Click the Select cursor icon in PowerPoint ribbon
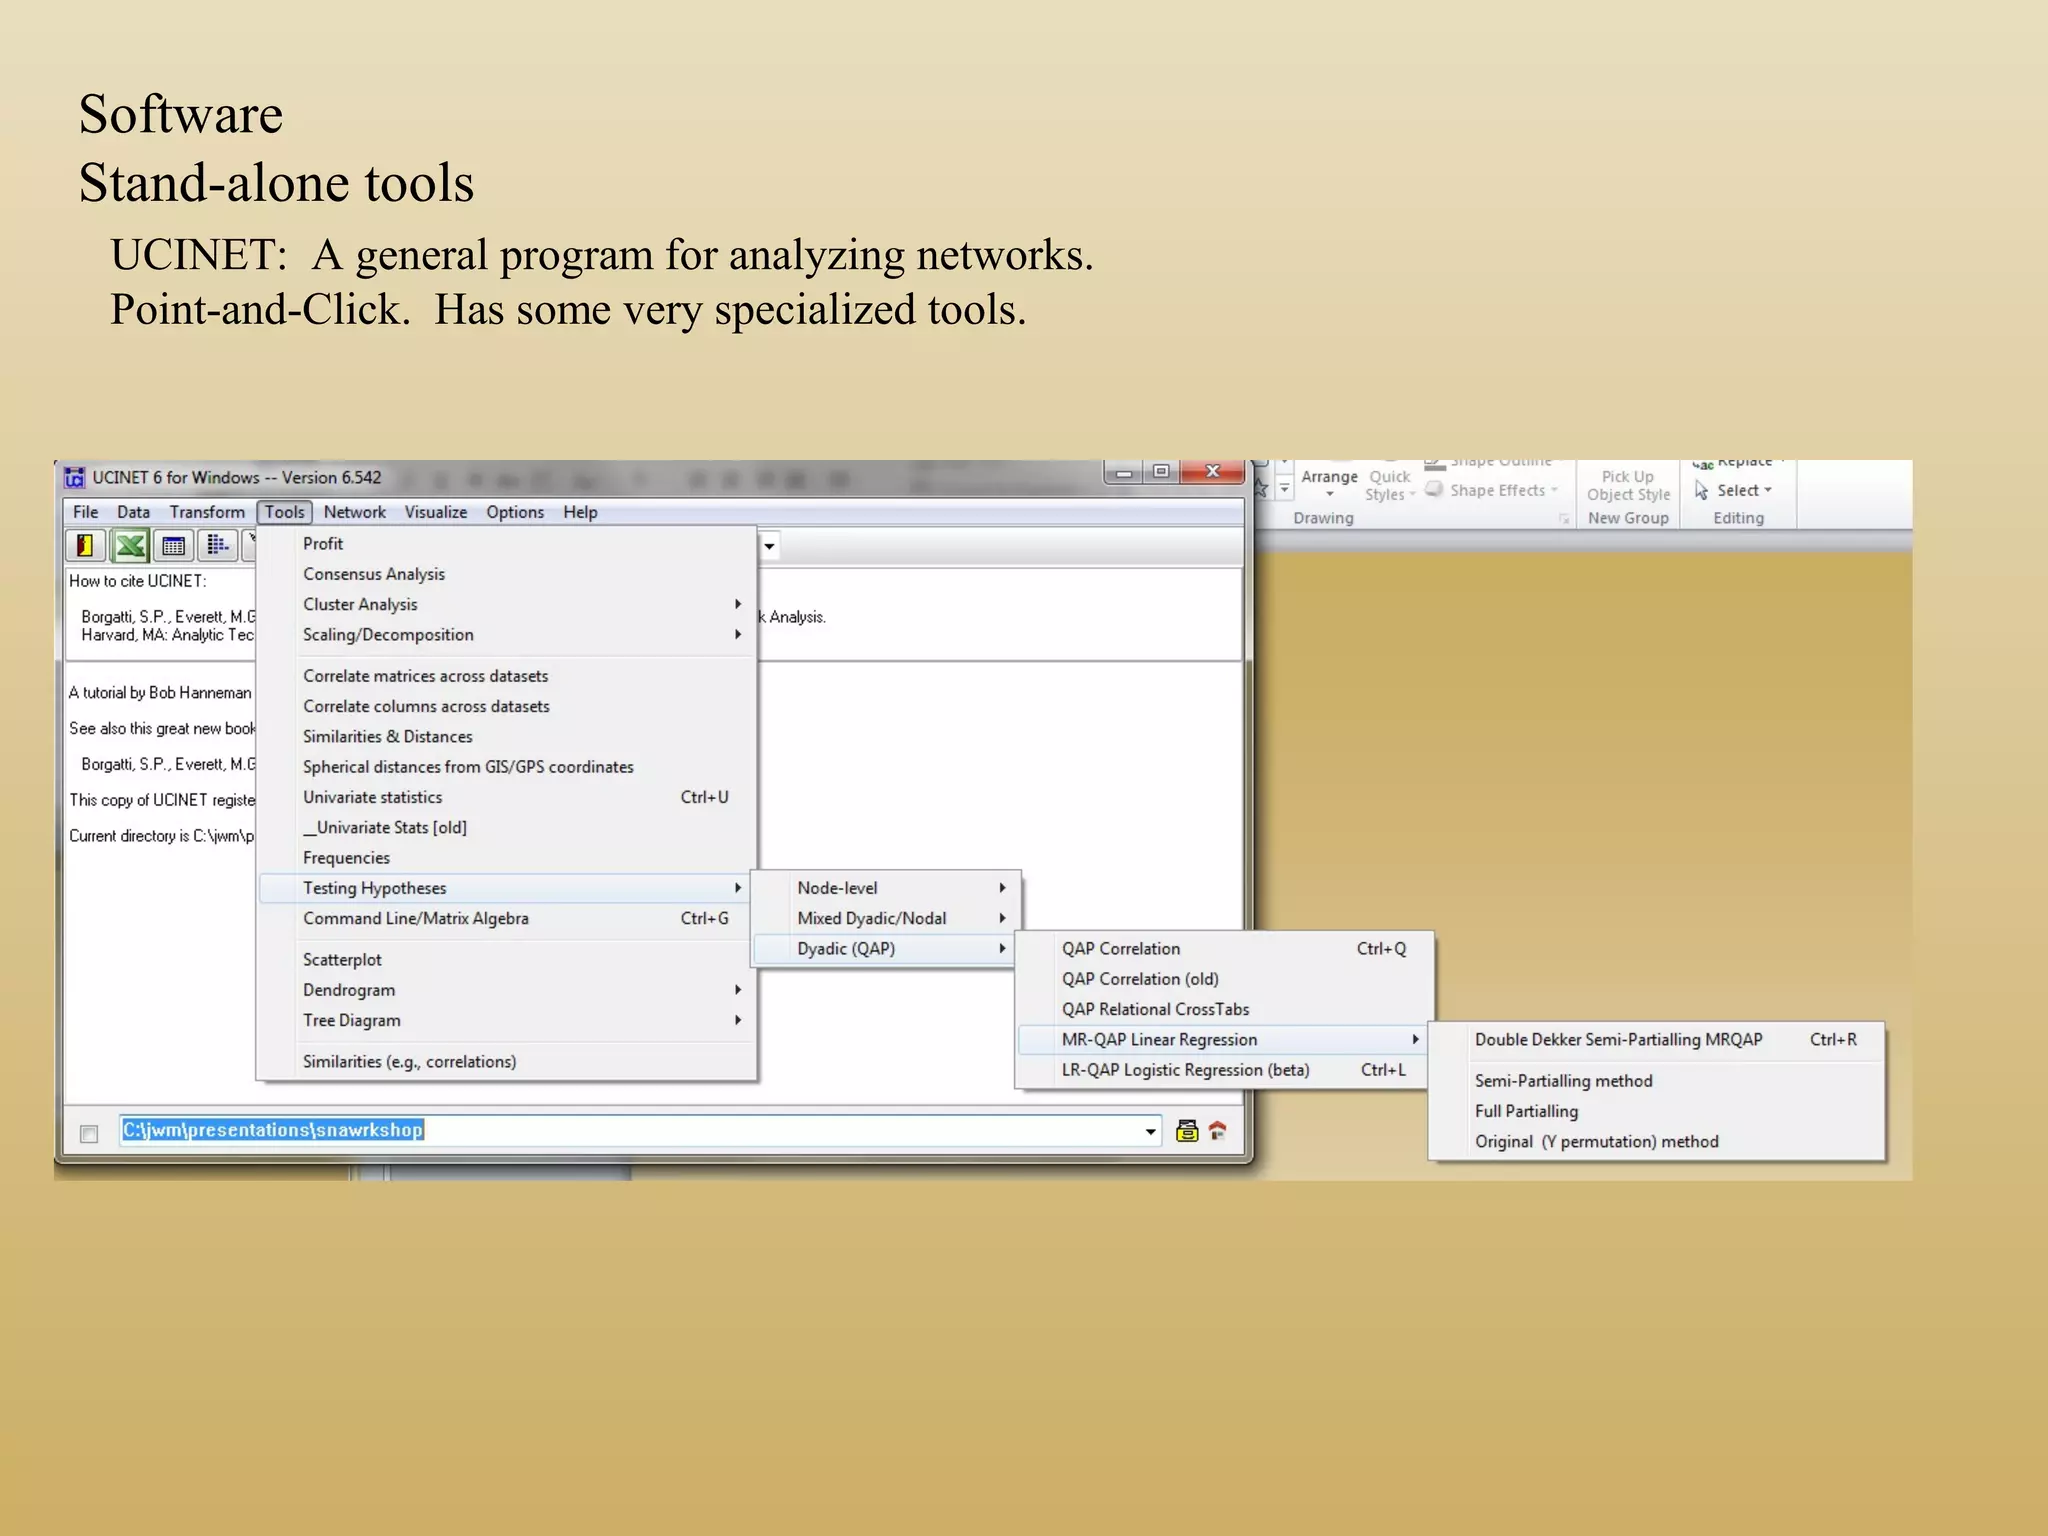The image size is (2048, 1536). 1702,491
